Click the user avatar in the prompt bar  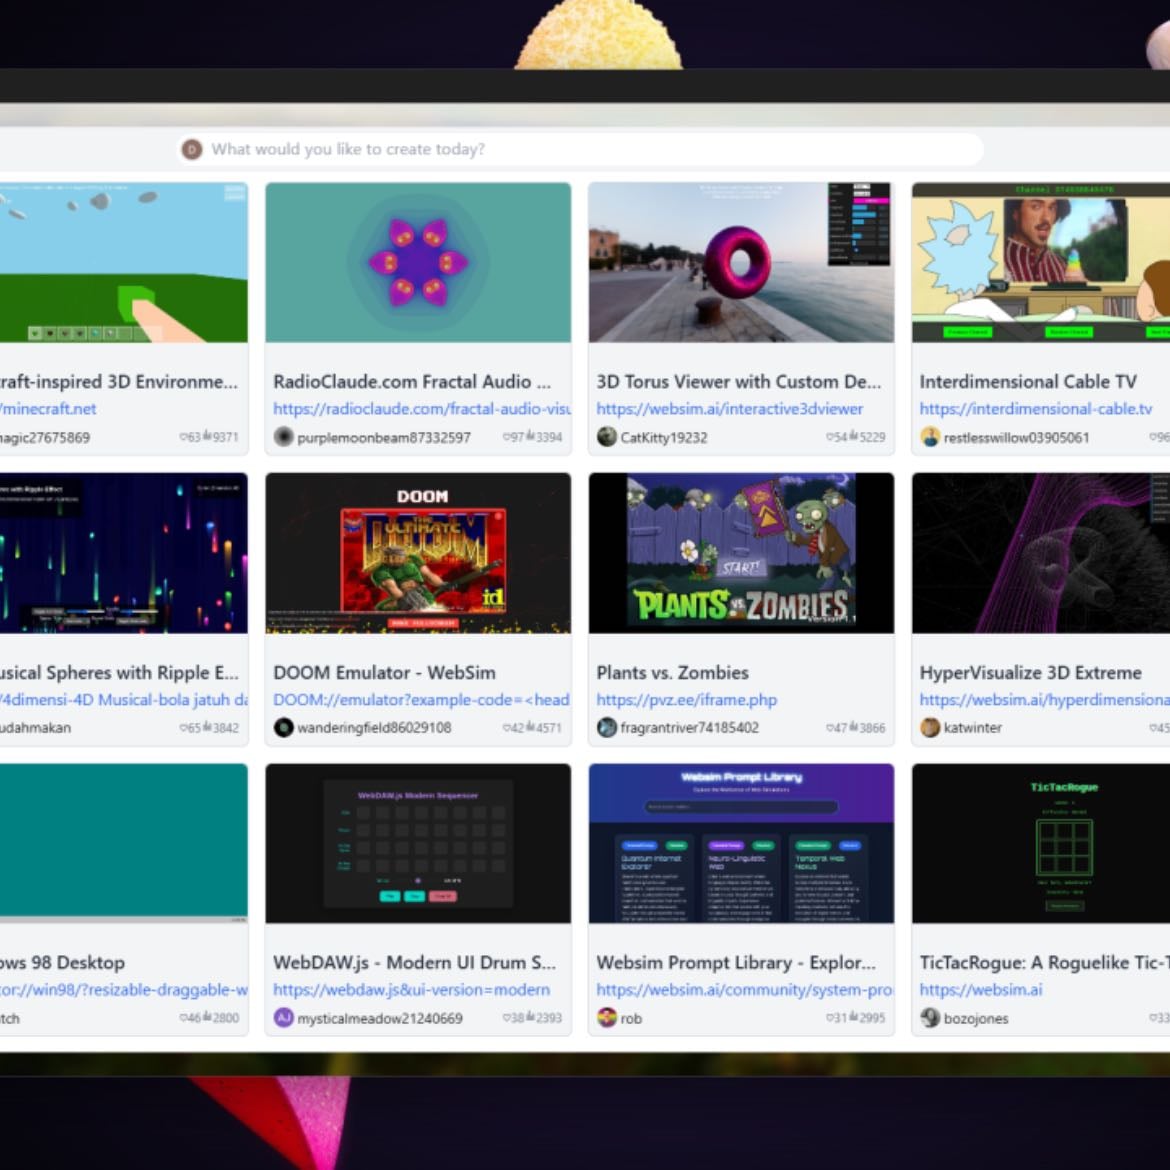192,149
